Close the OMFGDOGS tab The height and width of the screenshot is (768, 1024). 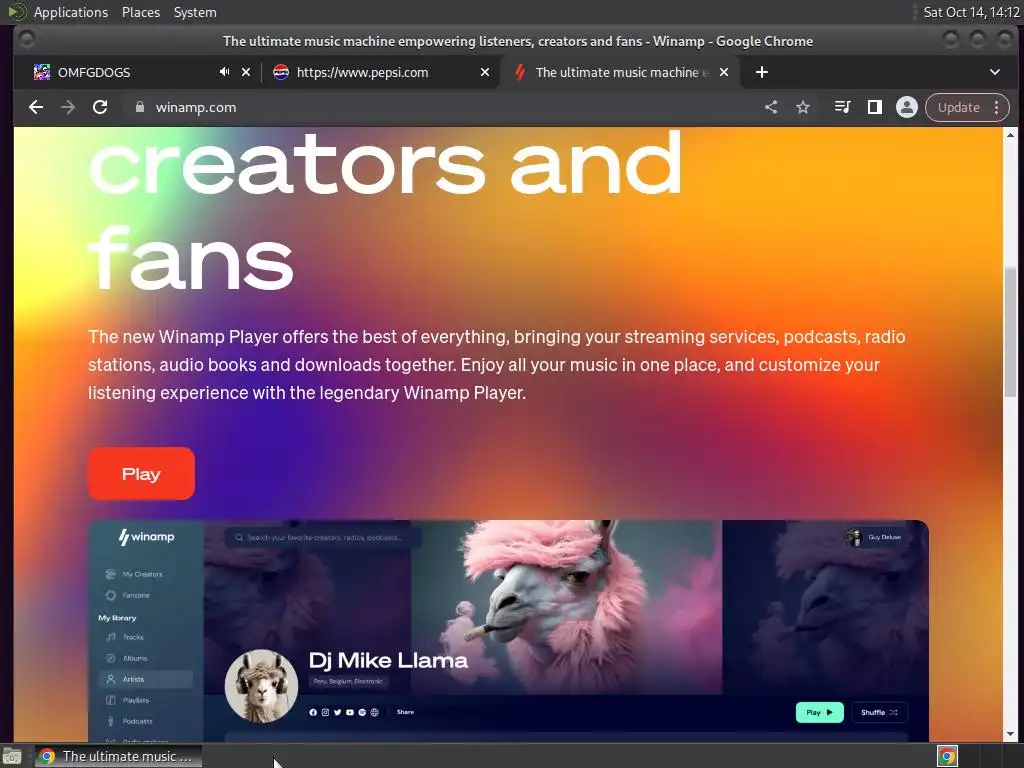point(246,72)
